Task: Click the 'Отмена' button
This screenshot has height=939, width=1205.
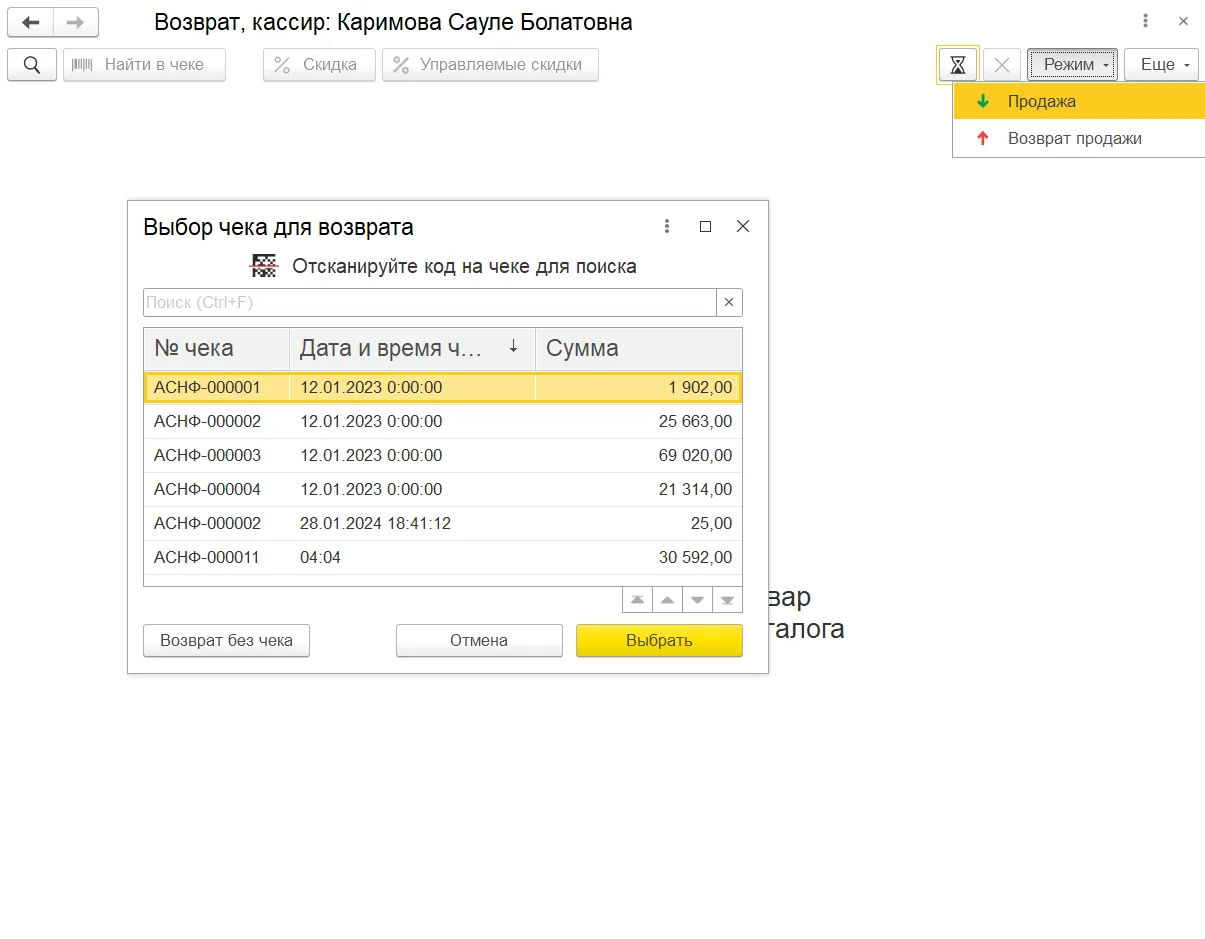Action: [479, 641]
